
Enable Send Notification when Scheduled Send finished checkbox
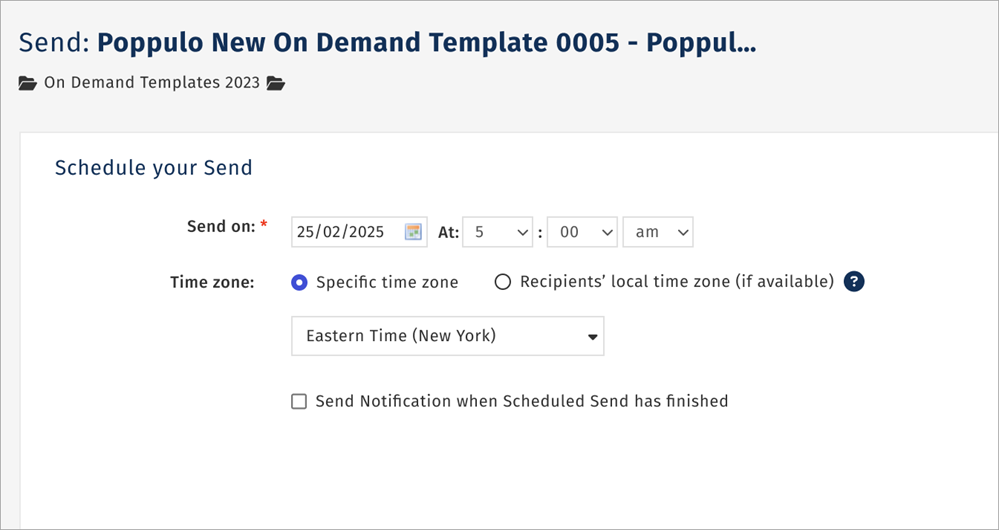(x=298, y=402)
